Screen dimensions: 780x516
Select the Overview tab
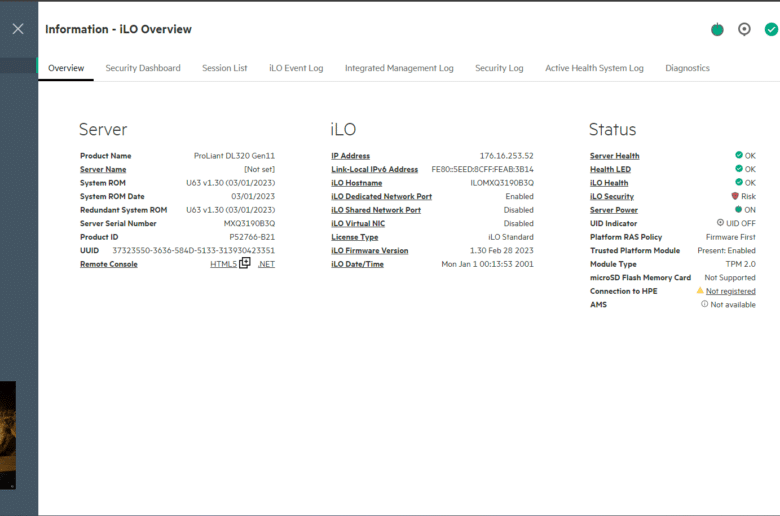click(66, 68)
